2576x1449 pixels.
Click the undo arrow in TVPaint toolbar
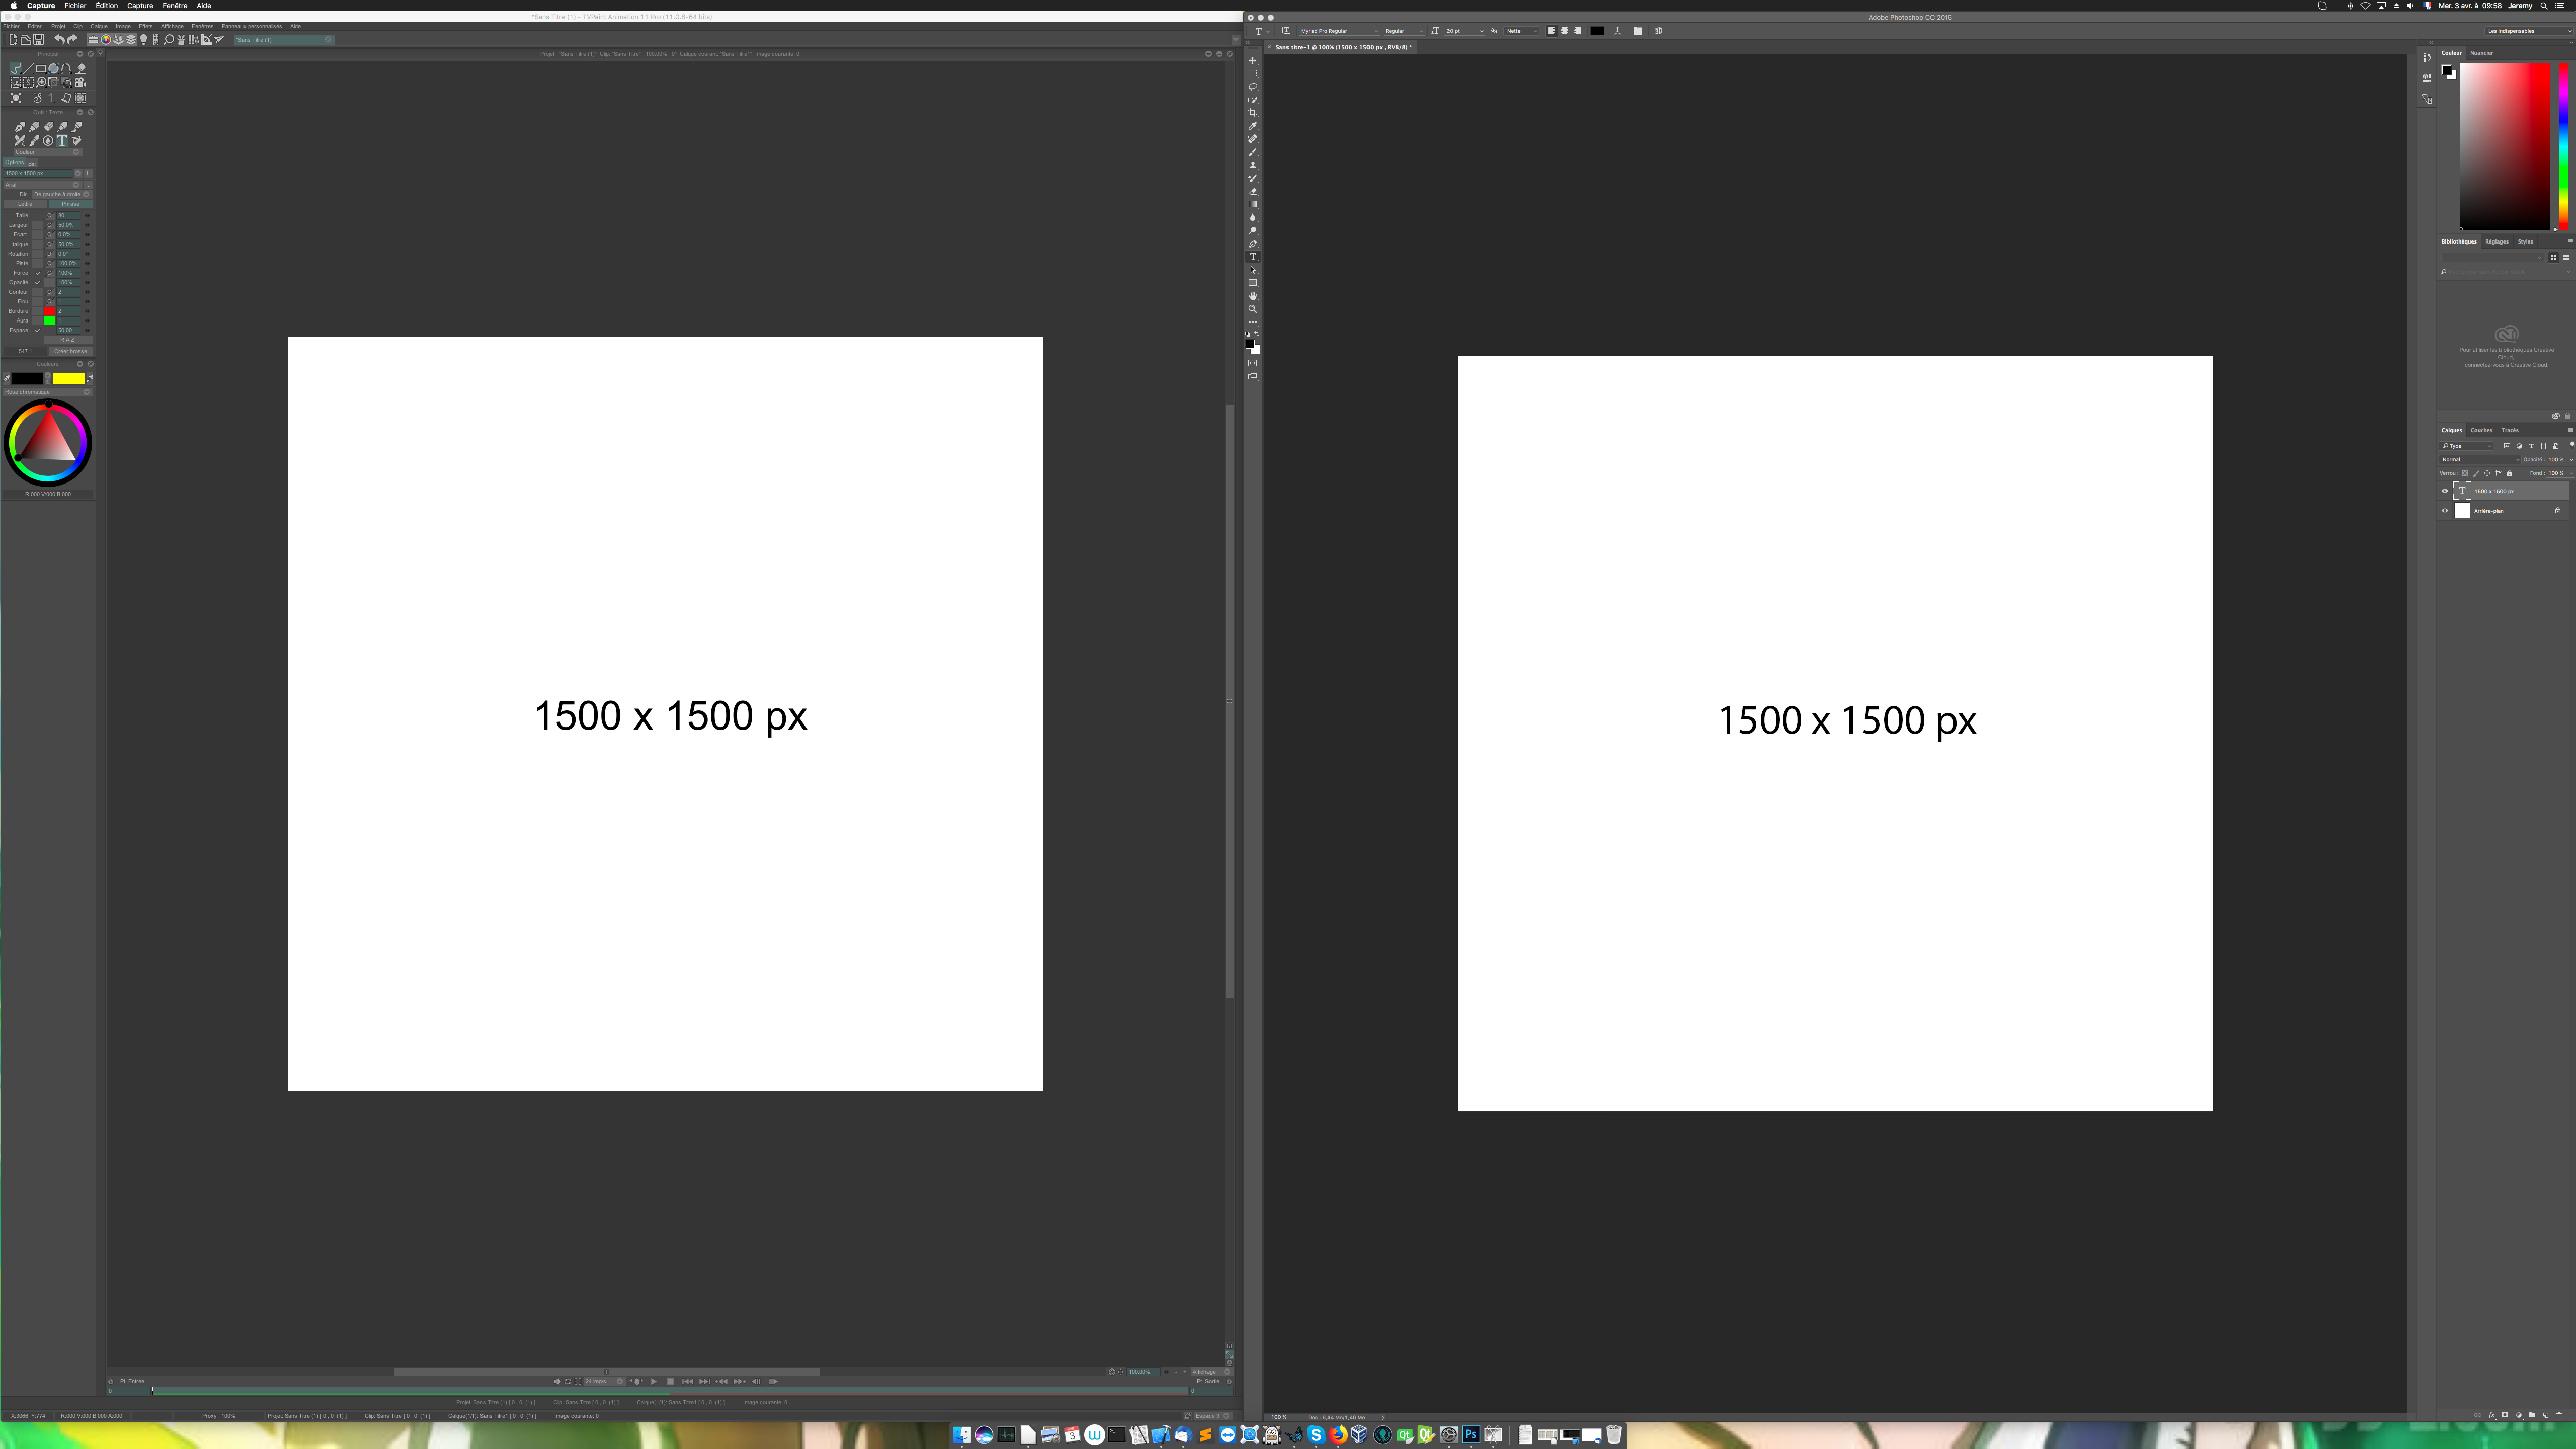59,40
